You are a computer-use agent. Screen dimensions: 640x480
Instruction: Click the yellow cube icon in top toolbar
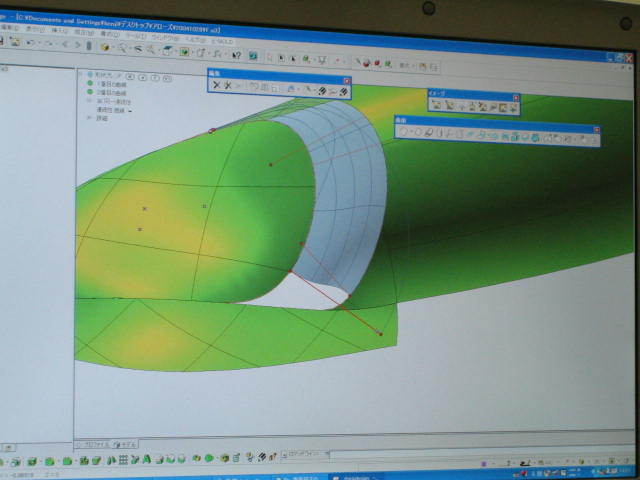(x=105, y=47)
